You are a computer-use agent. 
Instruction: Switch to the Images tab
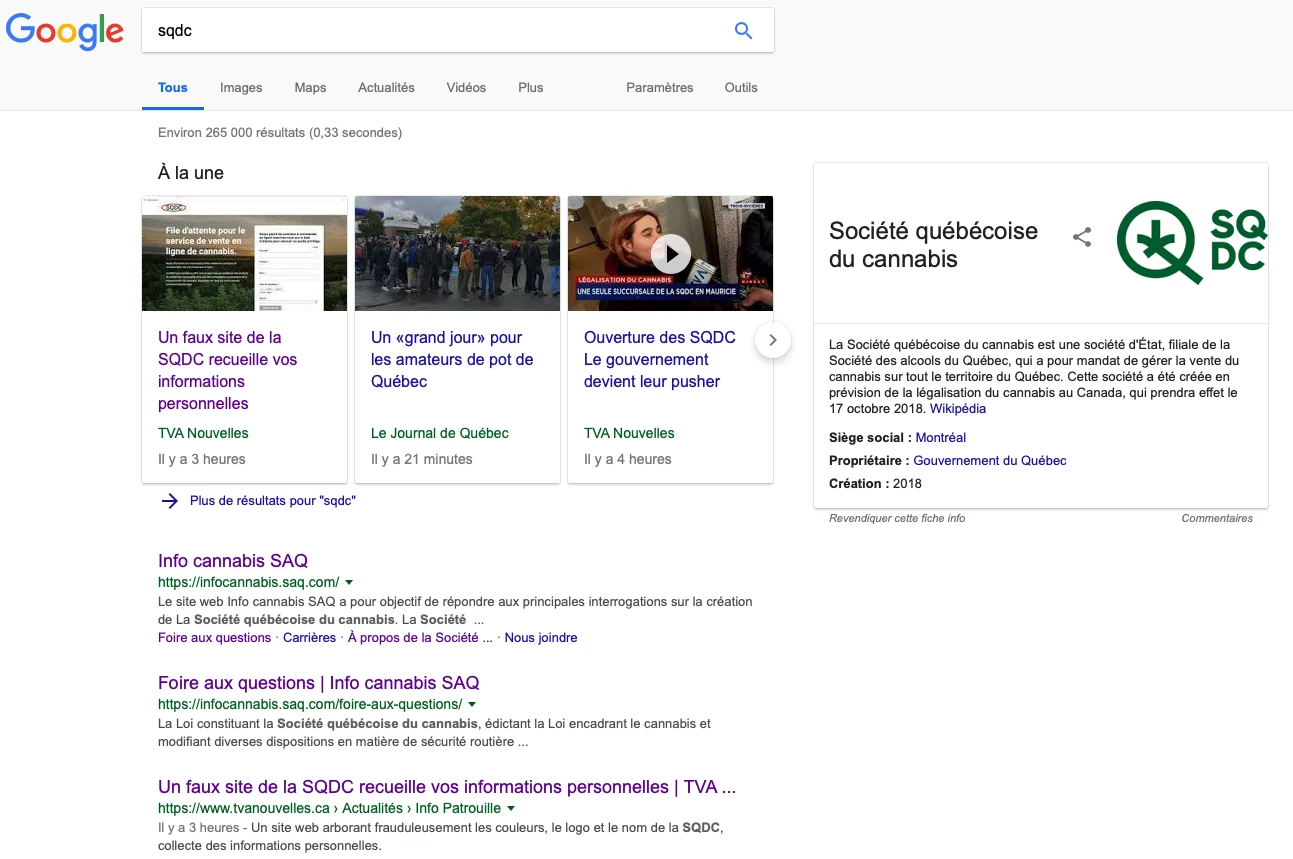pyautogui.click(x=241, y=88)
